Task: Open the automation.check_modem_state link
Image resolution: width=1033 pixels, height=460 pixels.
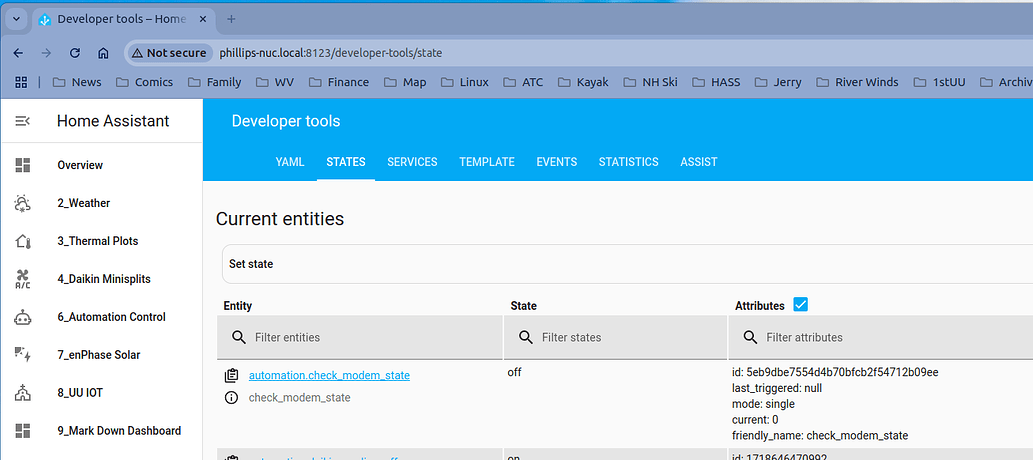Action: (x=329, y=376)
